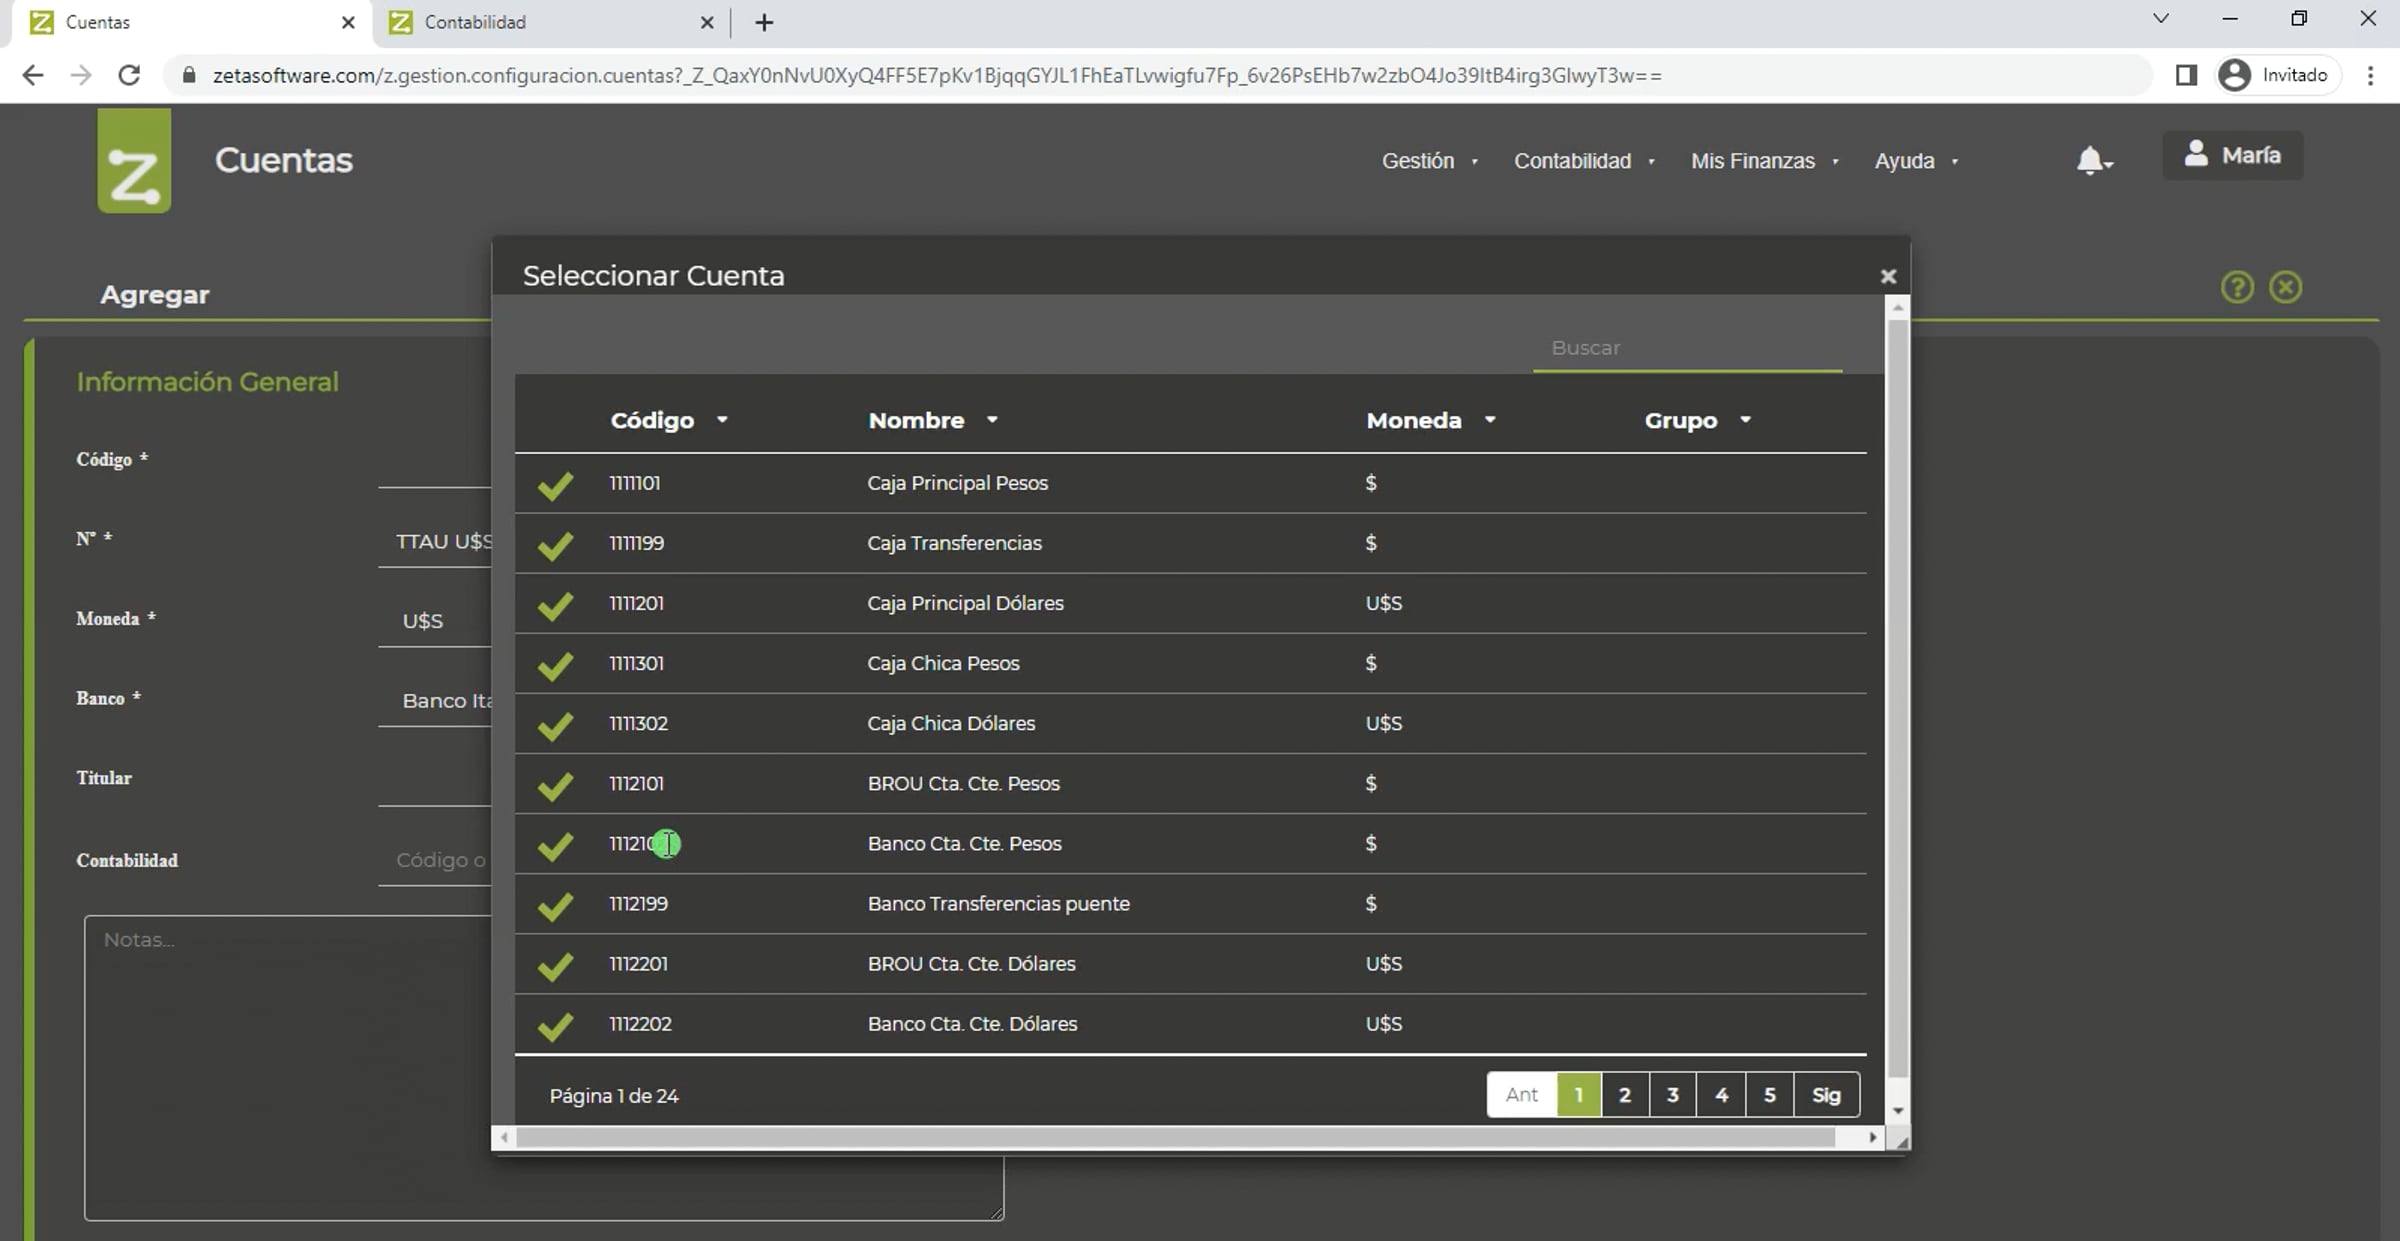This screenshot has height=1241, width=2400.
Task: Click checkmark beside Caja Chica Dólares
Action: click(555, 725)
